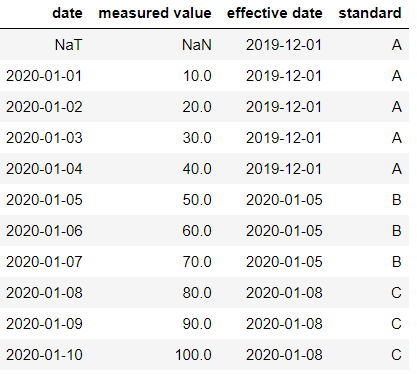Screen dimensions: 417x374
Task: Select measured value 50.0 cell
Action: 197,200
